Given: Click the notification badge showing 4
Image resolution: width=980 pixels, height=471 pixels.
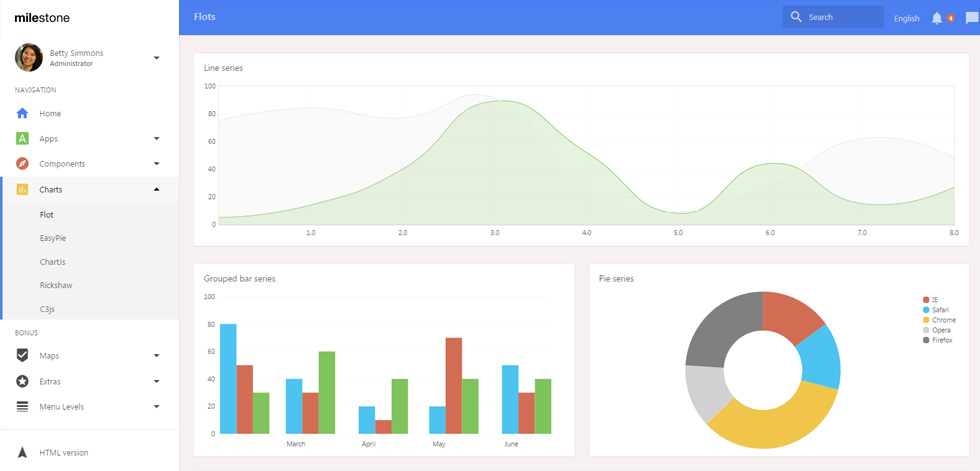Looking at the screenshot, I should (950, 18).
